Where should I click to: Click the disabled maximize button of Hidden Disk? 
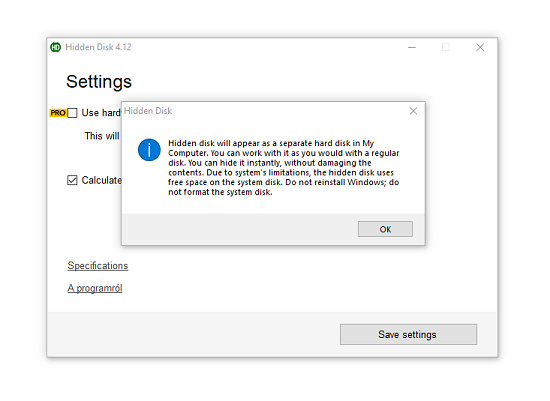[x=446, y=47]
